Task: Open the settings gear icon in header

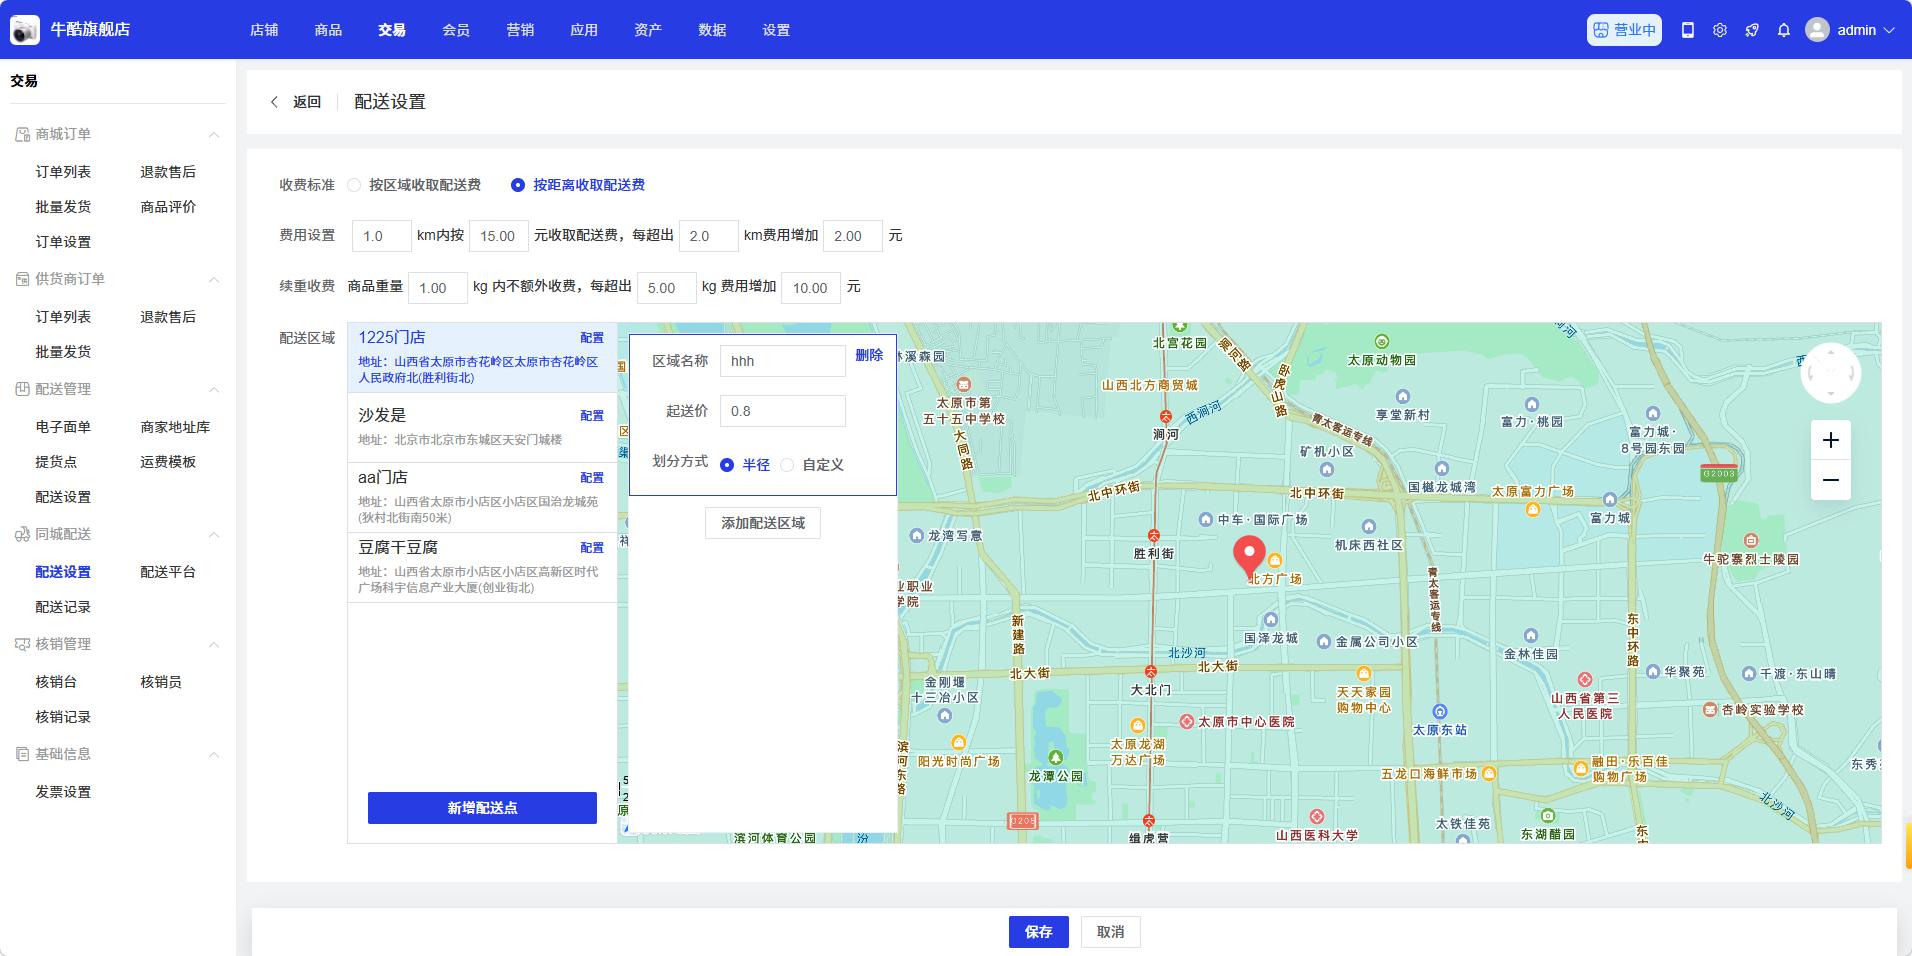Action: point(1720,30)
